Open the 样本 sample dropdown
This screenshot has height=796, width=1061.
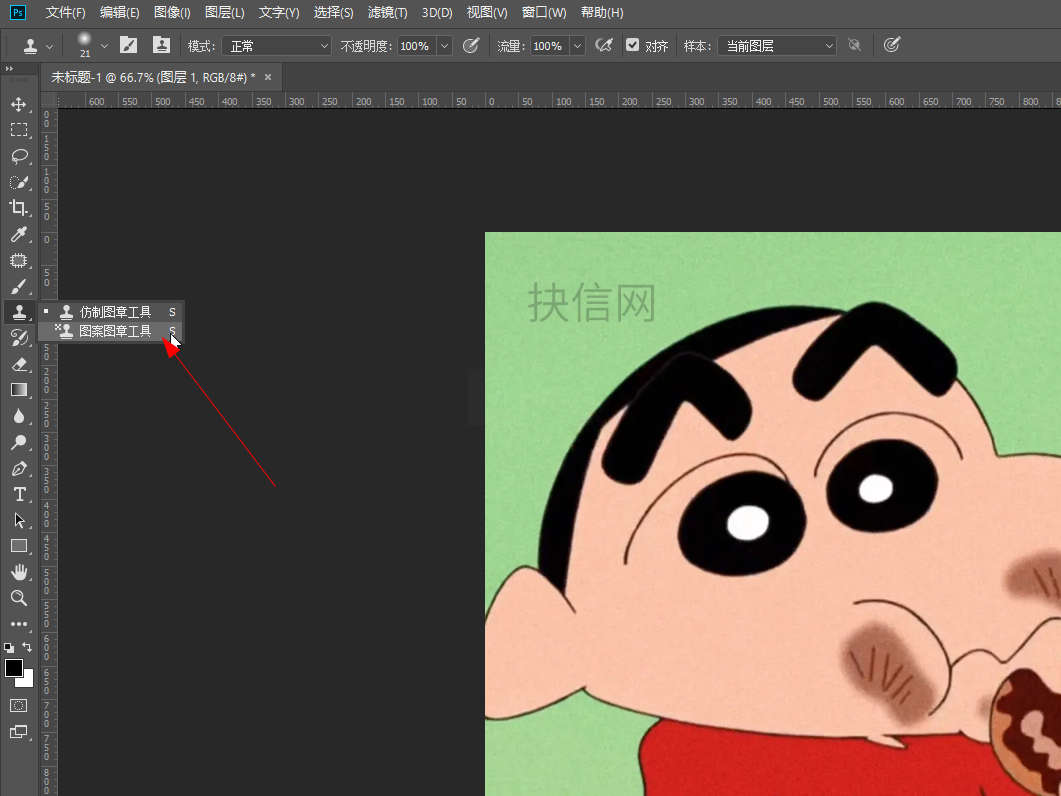(x=777, y=46)
